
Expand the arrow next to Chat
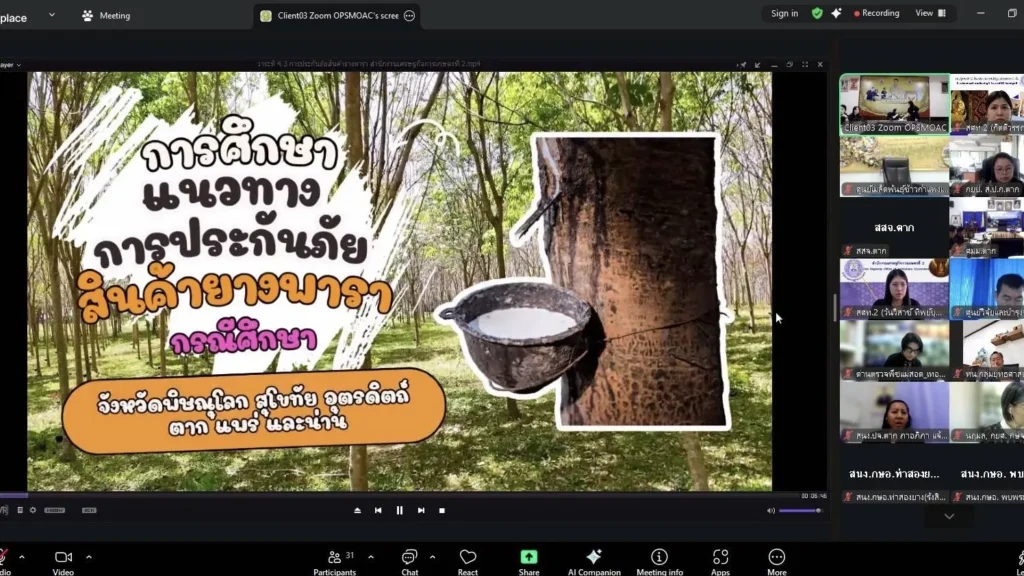(x=432, y=557)
